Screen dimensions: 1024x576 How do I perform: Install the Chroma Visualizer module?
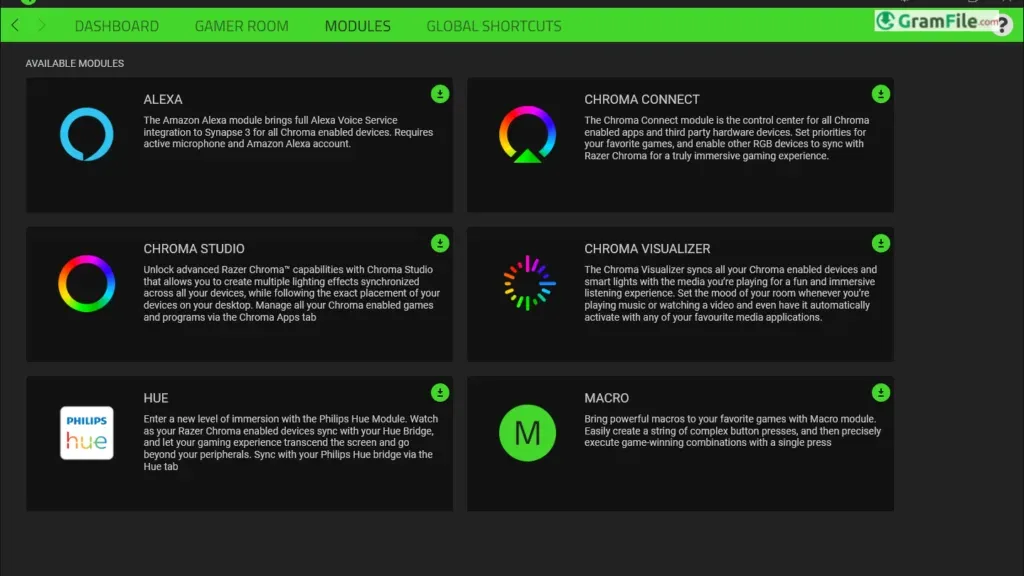click(x=880, y=243)
